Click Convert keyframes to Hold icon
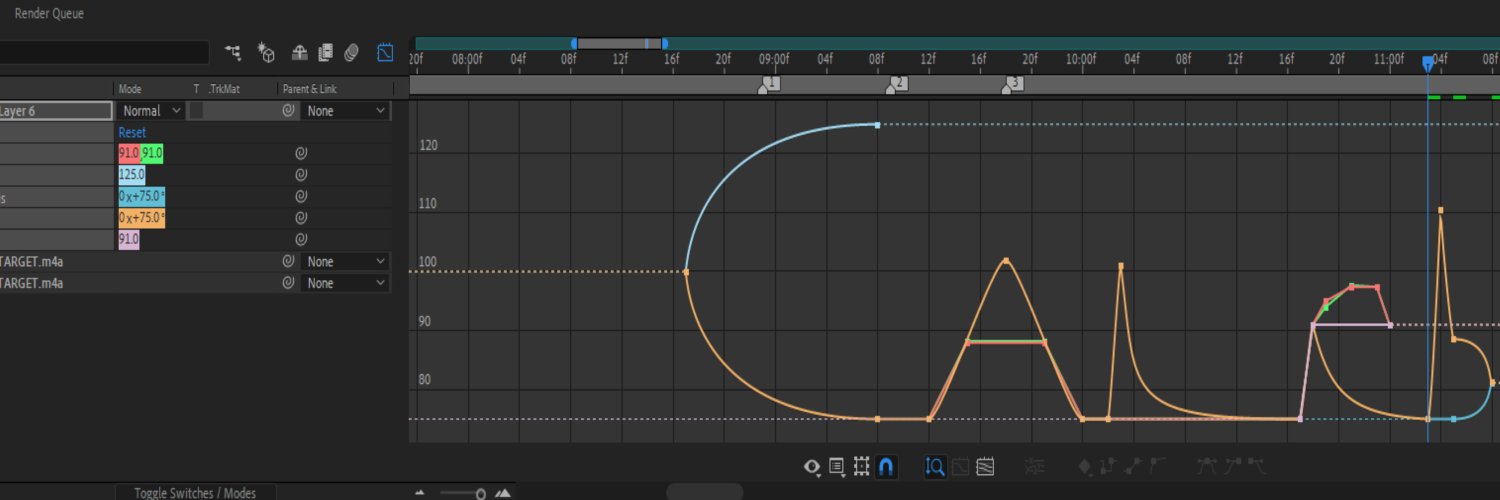Screen dimensions: 1500x500 [1108, 465]
